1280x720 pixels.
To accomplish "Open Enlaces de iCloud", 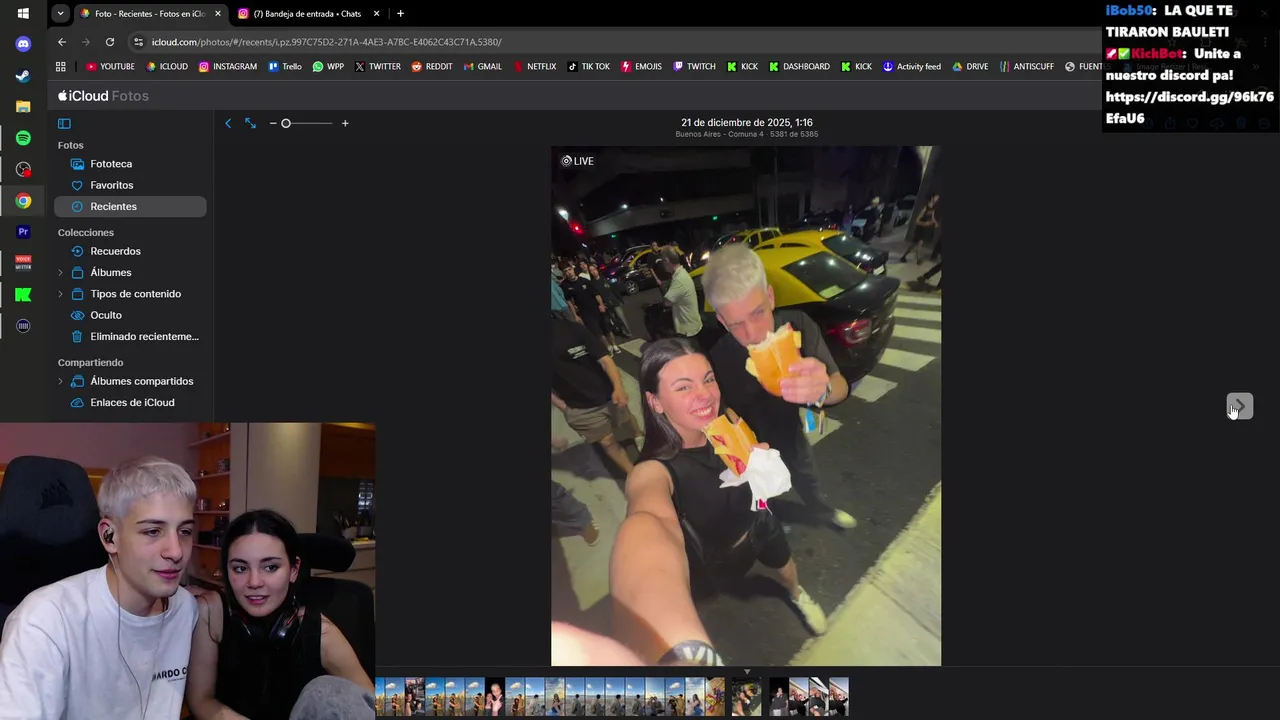I will [130, 402].
